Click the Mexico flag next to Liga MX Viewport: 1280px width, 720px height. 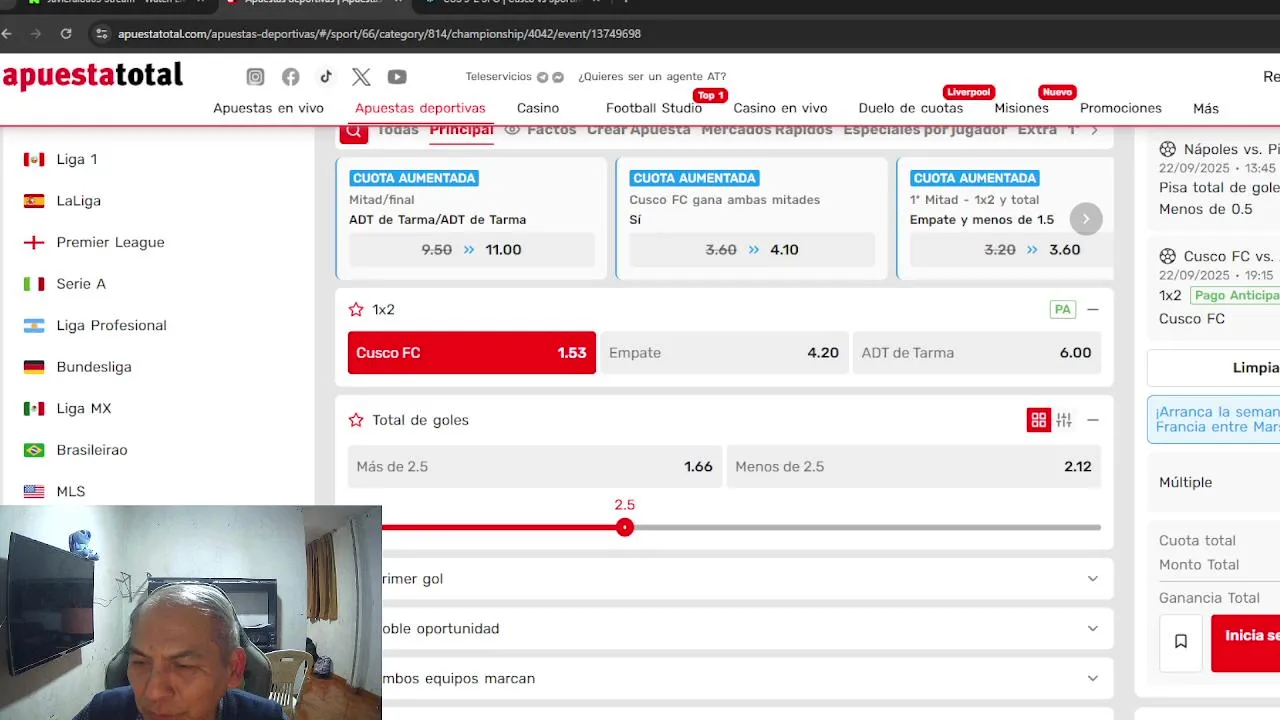coord(34,408)
